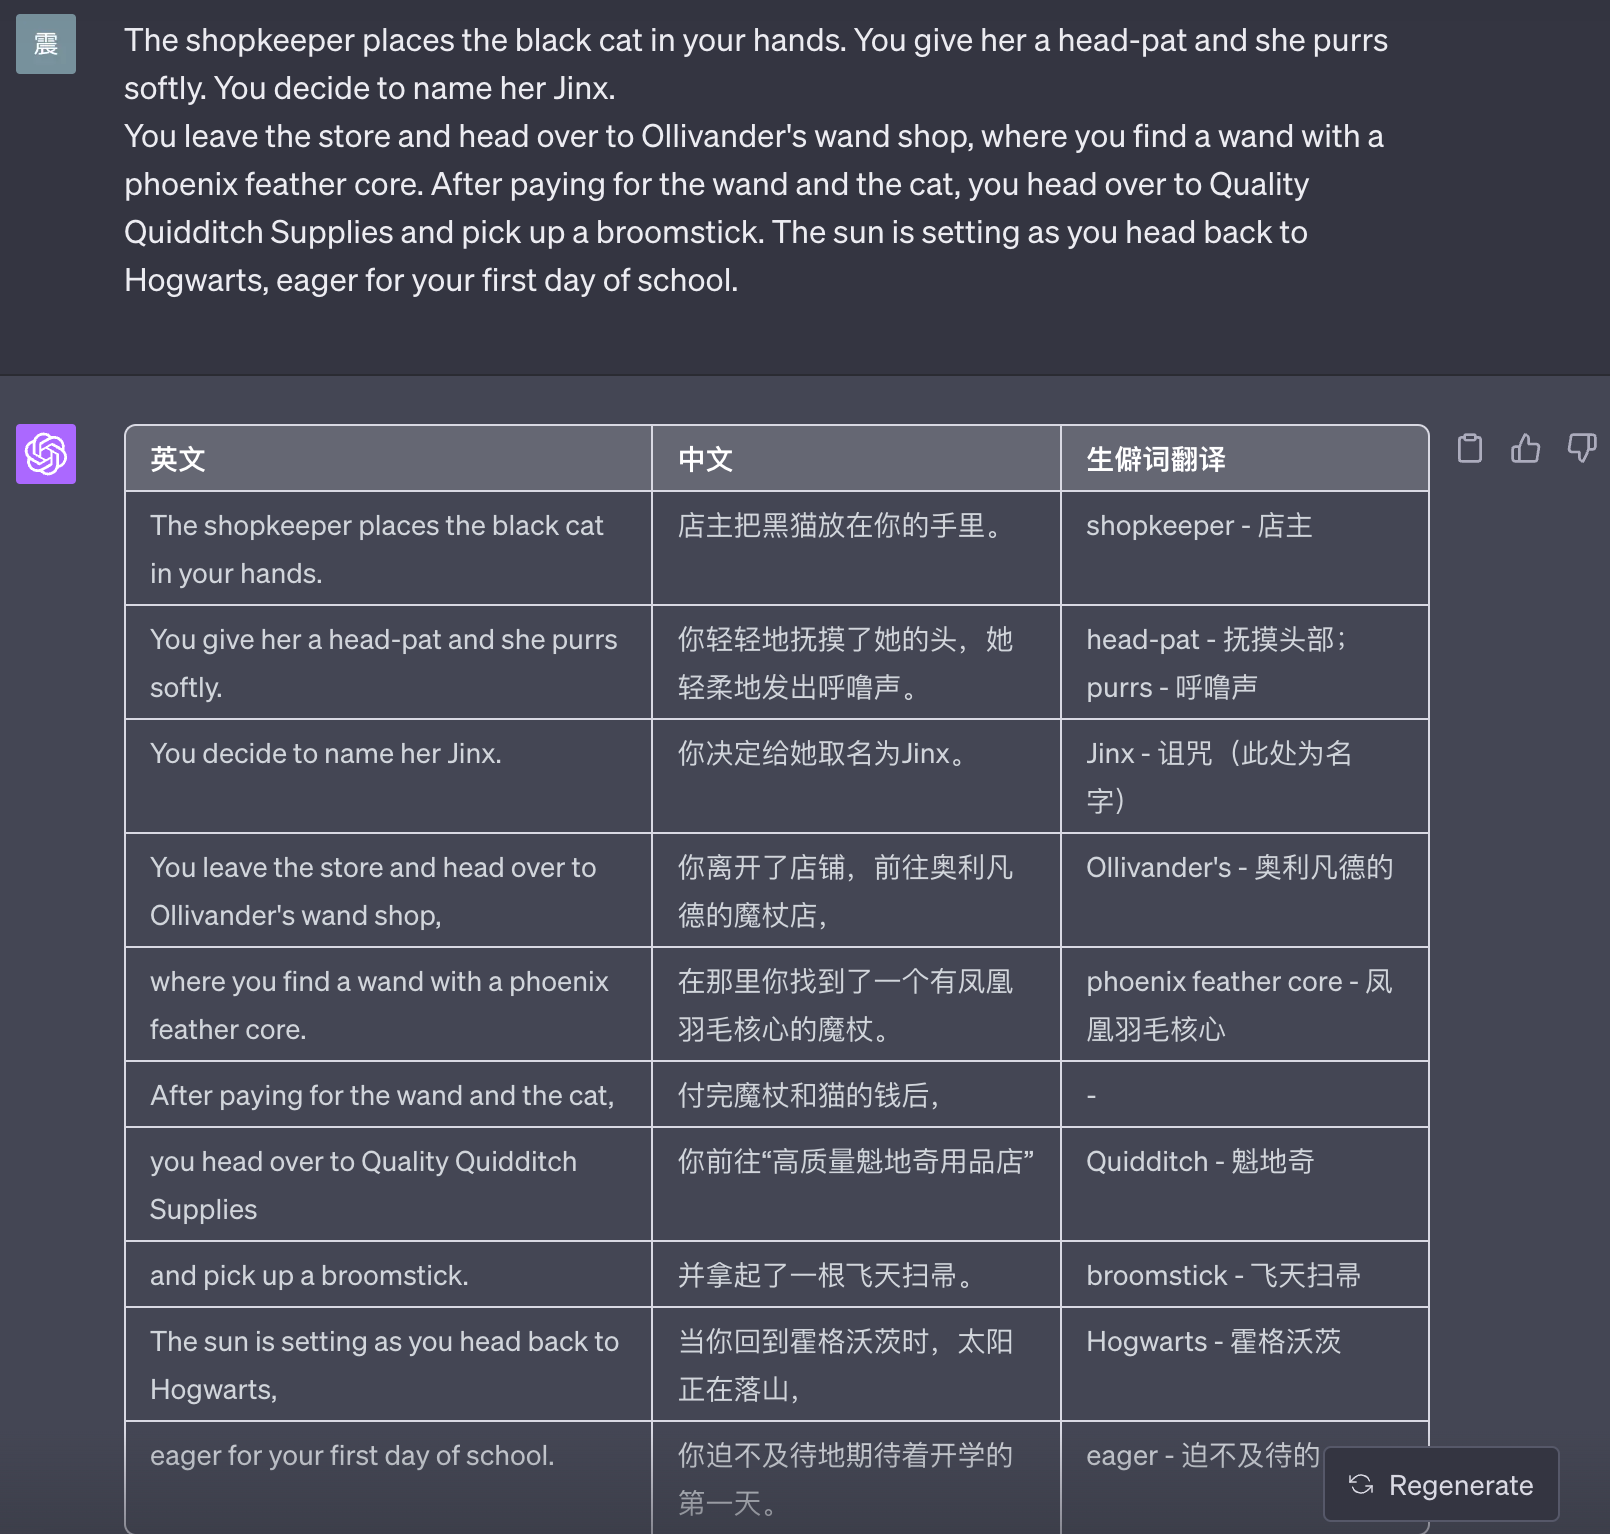Click the 'Ollivander's - 奥利凡德的' cell
Image resolution: width=1610 pixels, height=1534 pixels.
(1245, 890)
